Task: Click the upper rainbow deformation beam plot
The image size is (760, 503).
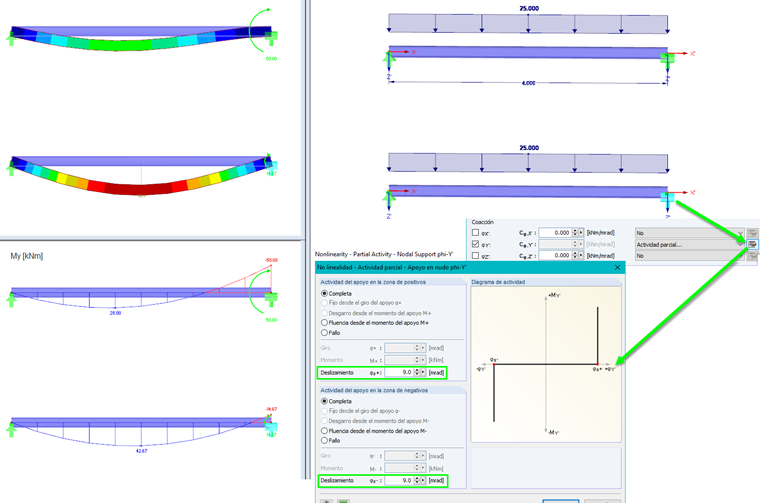Action: (141, 38)
